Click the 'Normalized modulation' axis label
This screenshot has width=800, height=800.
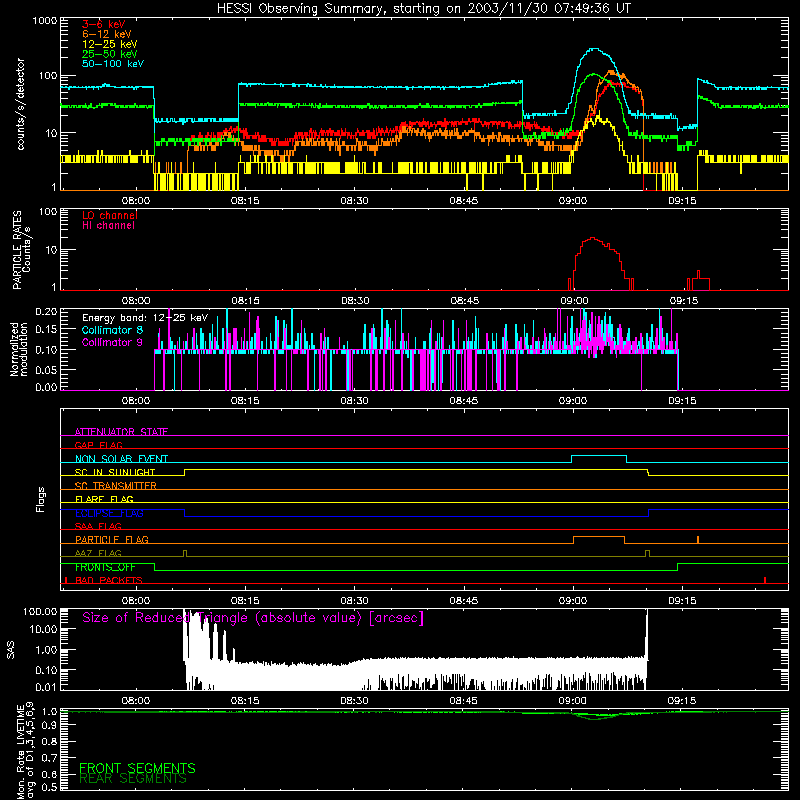click(18, 349)
